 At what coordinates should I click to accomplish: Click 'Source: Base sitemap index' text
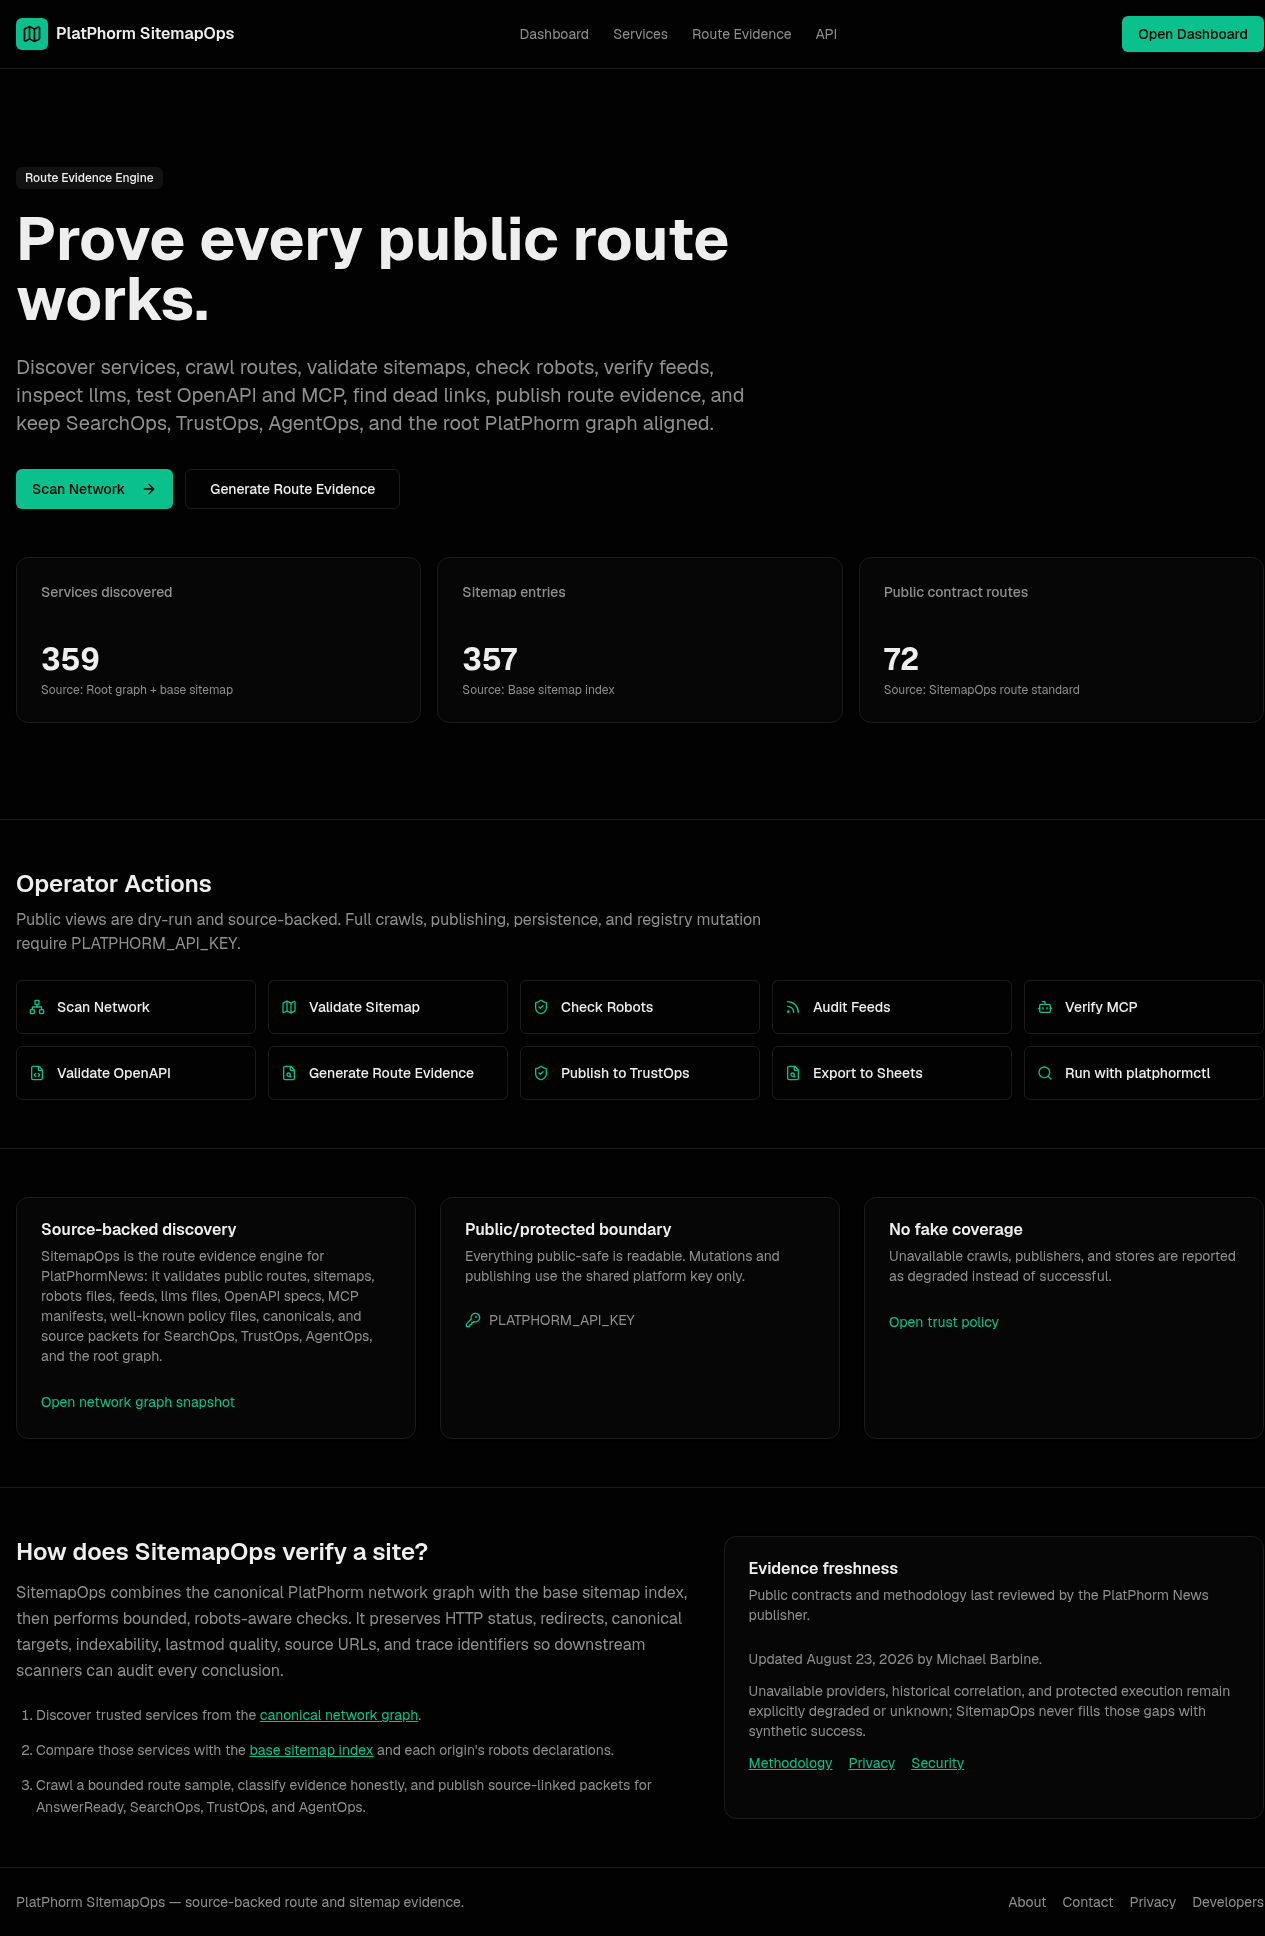click(538, 690)
